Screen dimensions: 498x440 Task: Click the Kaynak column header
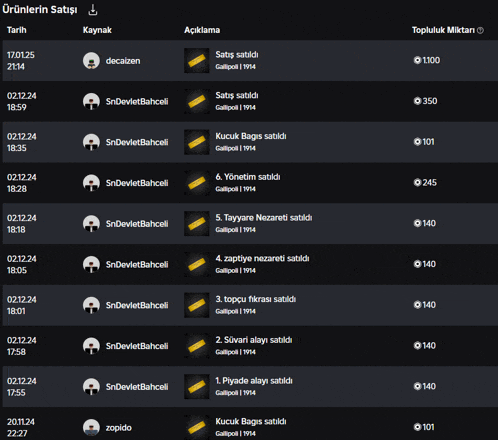click(x=97, y=30)
